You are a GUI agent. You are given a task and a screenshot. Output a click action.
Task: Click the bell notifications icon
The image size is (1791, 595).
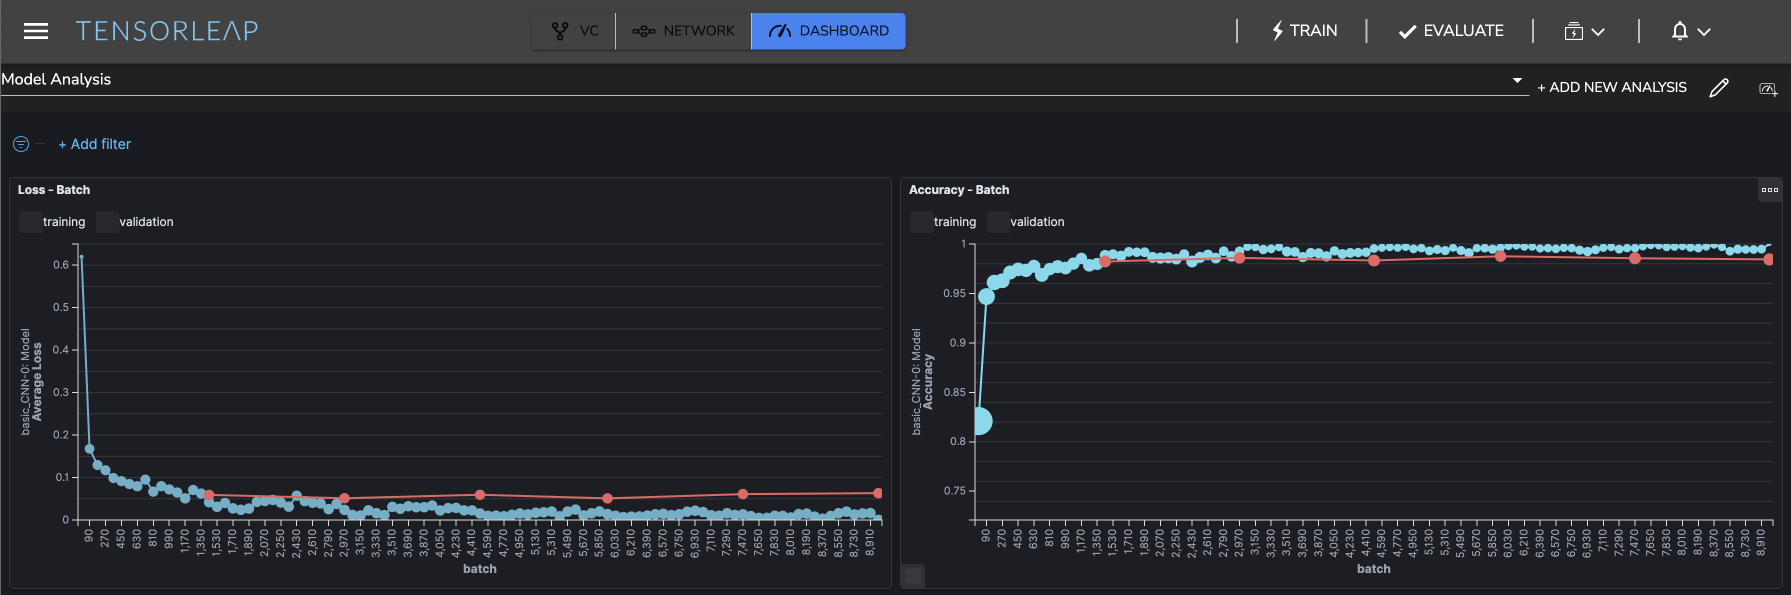coord(1679,31)
